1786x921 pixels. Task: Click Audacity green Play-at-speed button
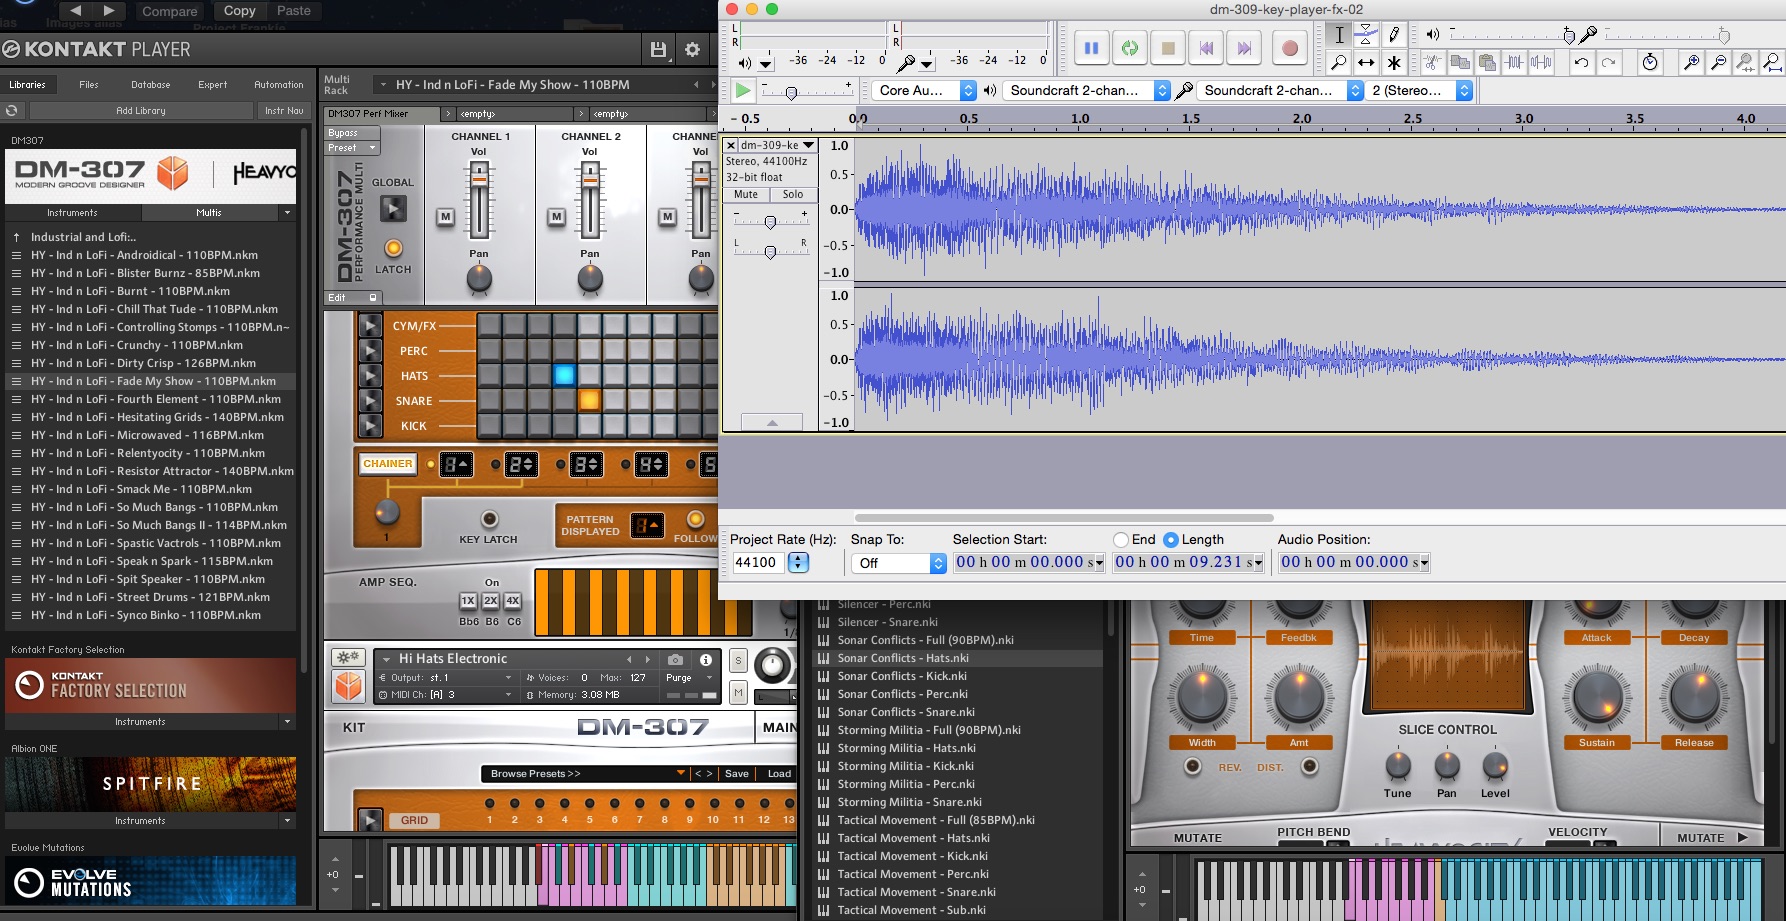coord(742,90)
